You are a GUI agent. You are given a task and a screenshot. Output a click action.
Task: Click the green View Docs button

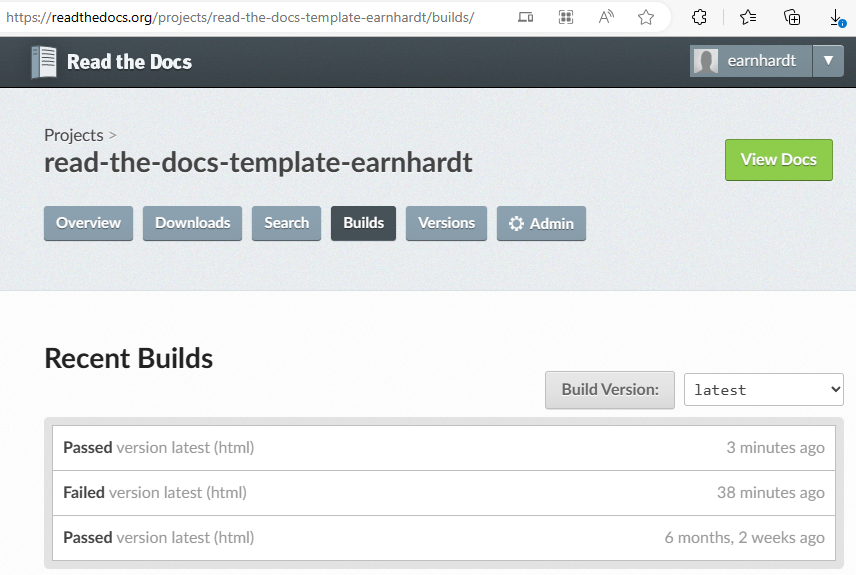click(x=778, y=159)
